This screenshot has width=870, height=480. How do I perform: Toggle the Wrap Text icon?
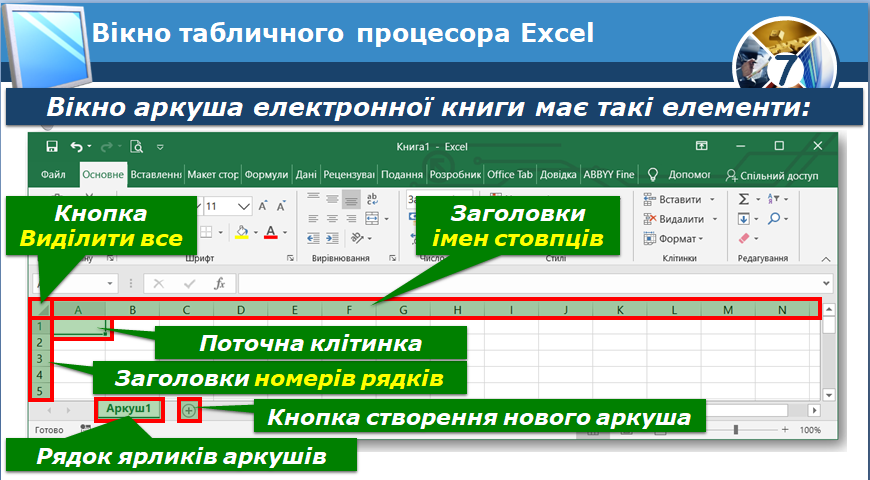[x=372, y=199]
